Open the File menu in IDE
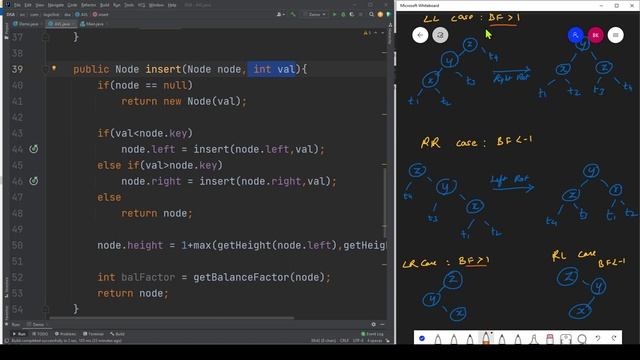The height and width of the screenshot is (360, 640). (x=17, y=5)
